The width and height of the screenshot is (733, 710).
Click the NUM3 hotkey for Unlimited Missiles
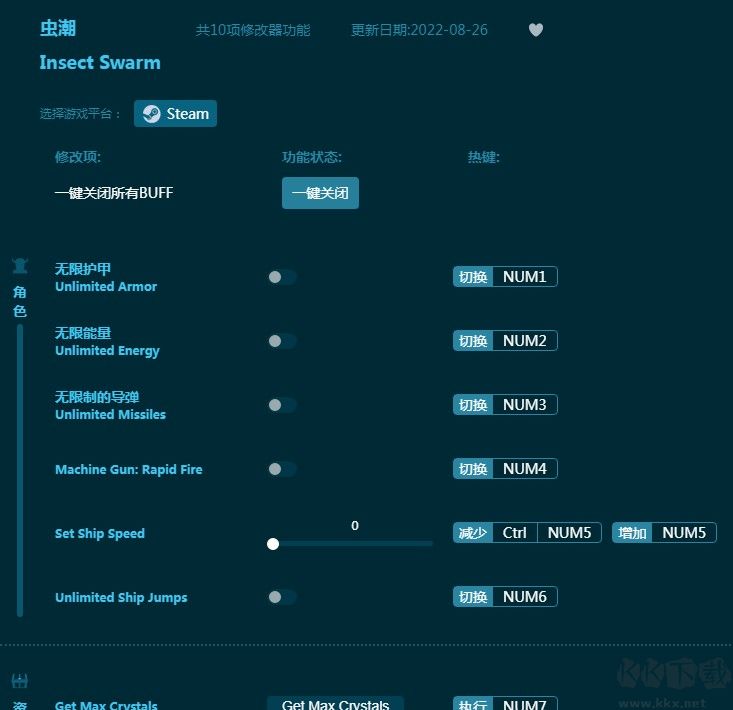click(525, 405)
